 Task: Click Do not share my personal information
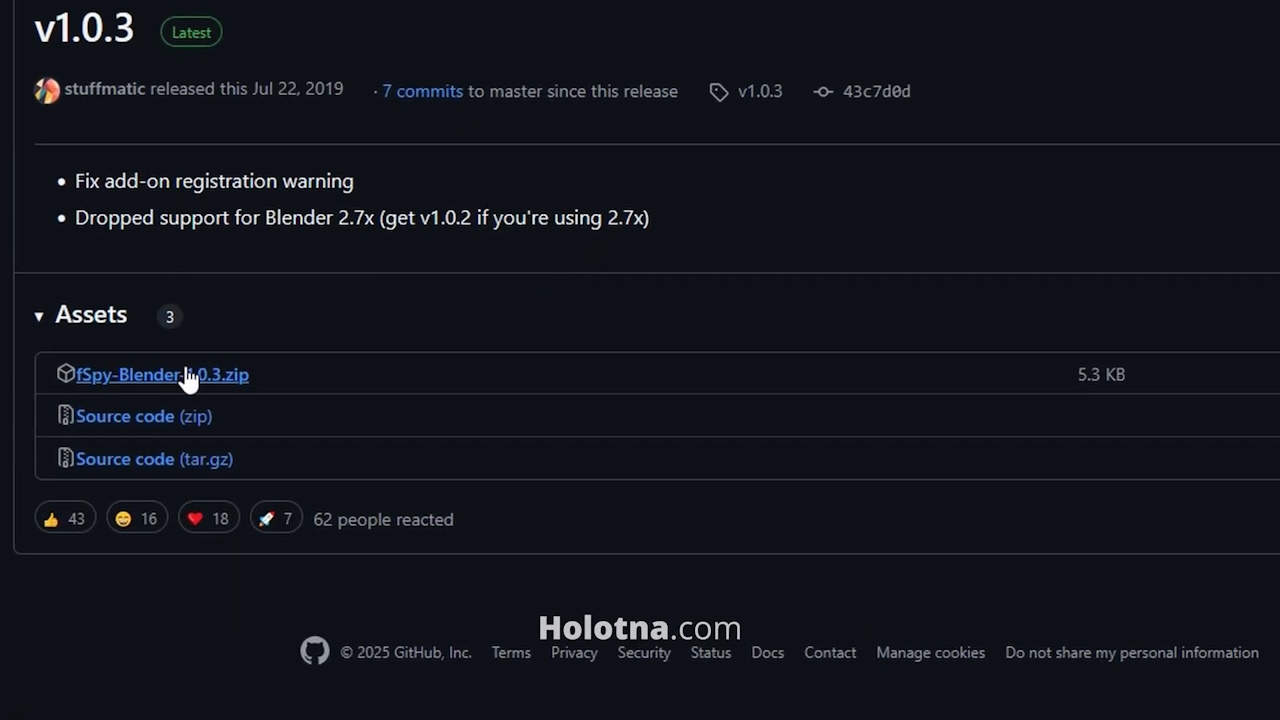pyautogui.click(x=1132, y=652)
